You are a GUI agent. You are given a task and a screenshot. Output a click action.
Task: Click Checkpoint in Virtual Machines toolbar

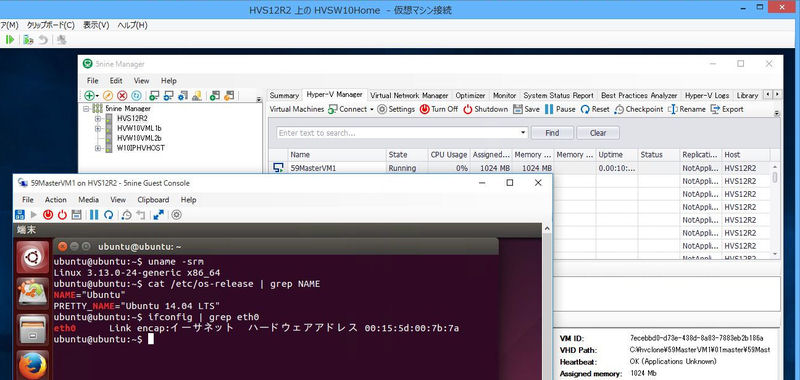pyautogui.click(x=639, y=109)
